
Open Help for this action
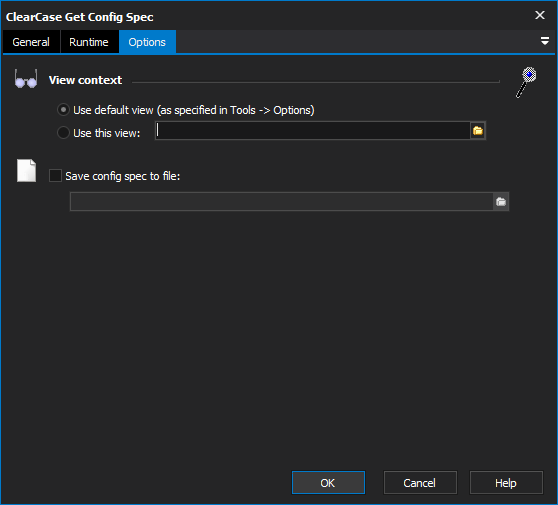point(506,483)
